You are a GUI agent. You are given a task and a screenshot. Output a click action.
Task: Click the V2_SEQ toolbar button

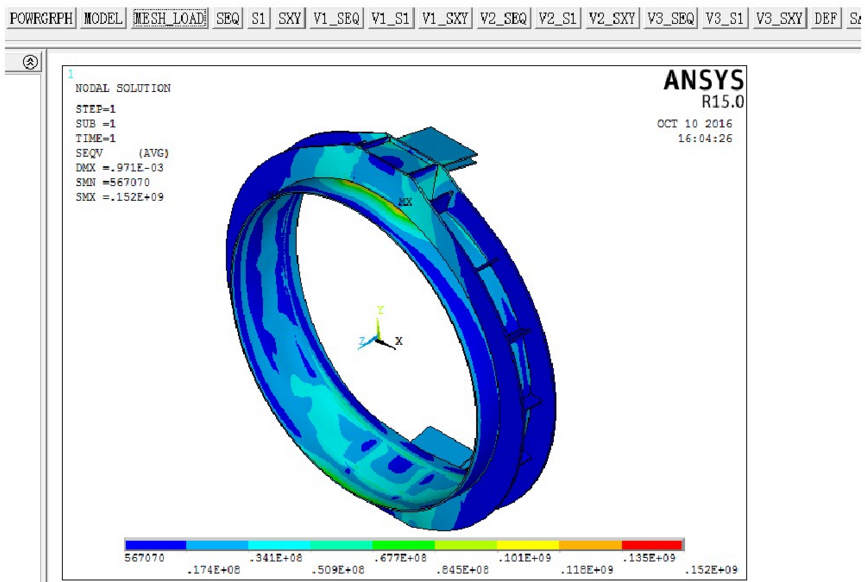[x=503, y=19]
